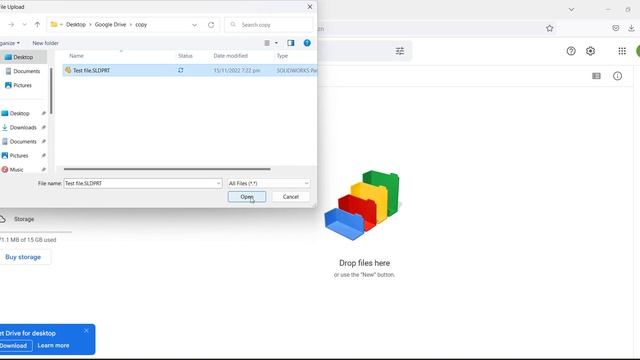Click the Open button in File Upload dialog
This screenshot has width=640, height=360.
(247, 197)
